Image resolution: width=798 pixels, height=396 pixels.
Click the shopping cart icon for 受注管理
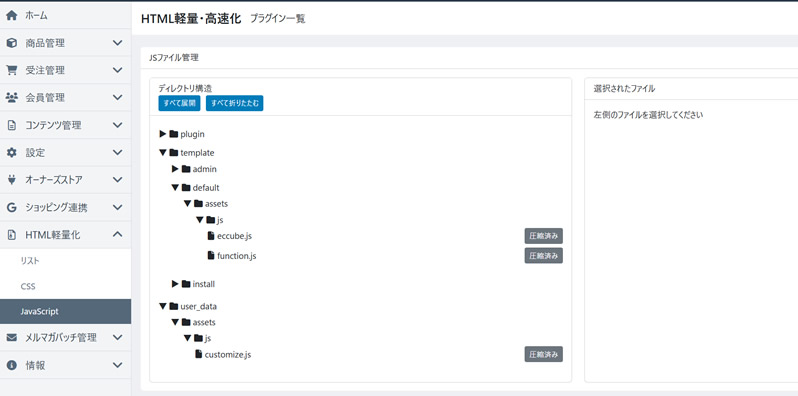[x=11, y=70]
